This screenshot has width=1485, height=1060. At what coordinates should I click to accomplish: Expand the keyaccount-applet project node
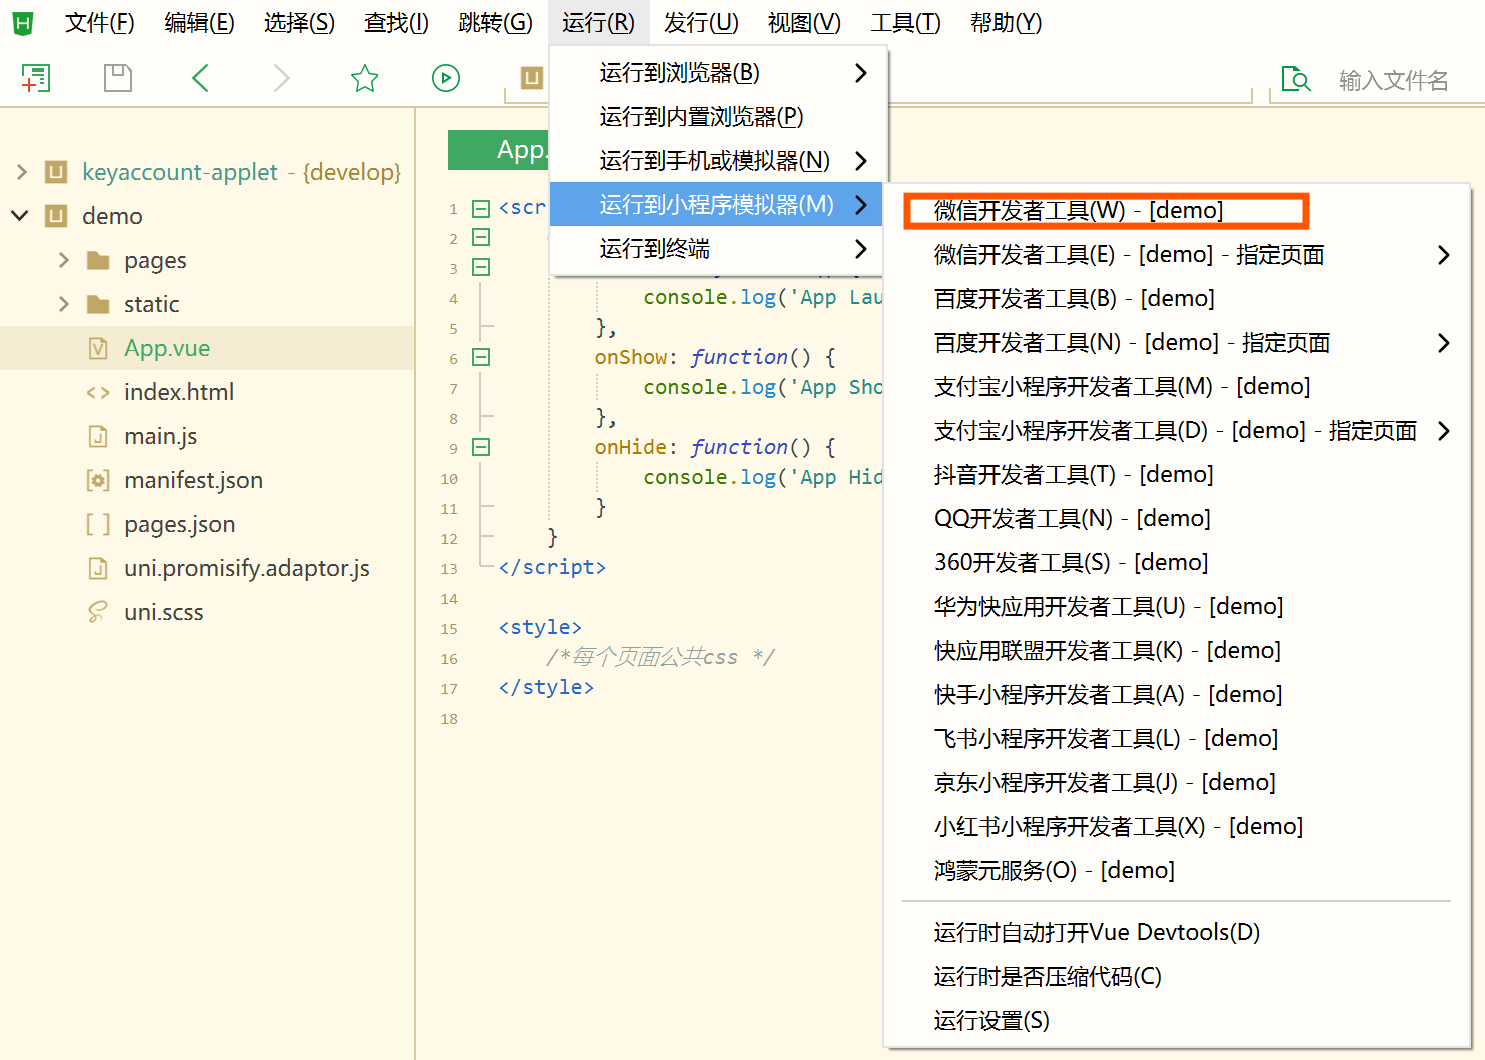(22, 172)
